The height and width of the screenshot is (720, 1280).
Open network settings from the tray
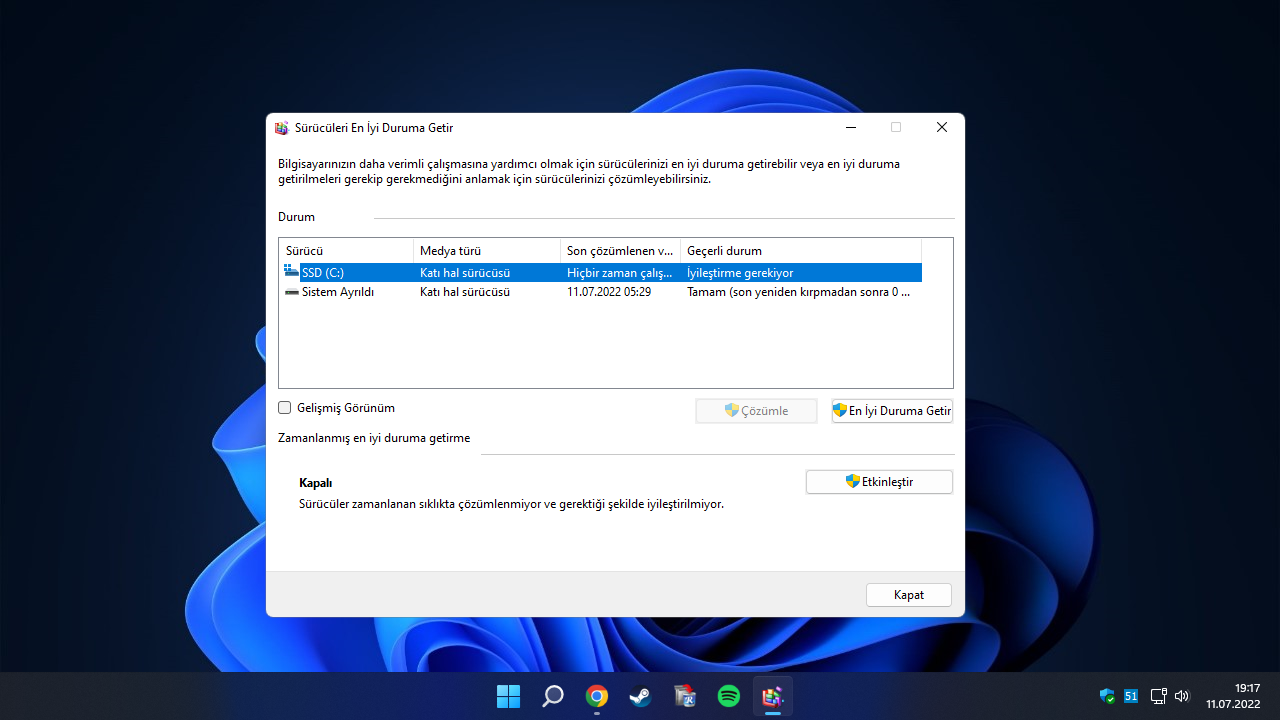click(1158, 696)
